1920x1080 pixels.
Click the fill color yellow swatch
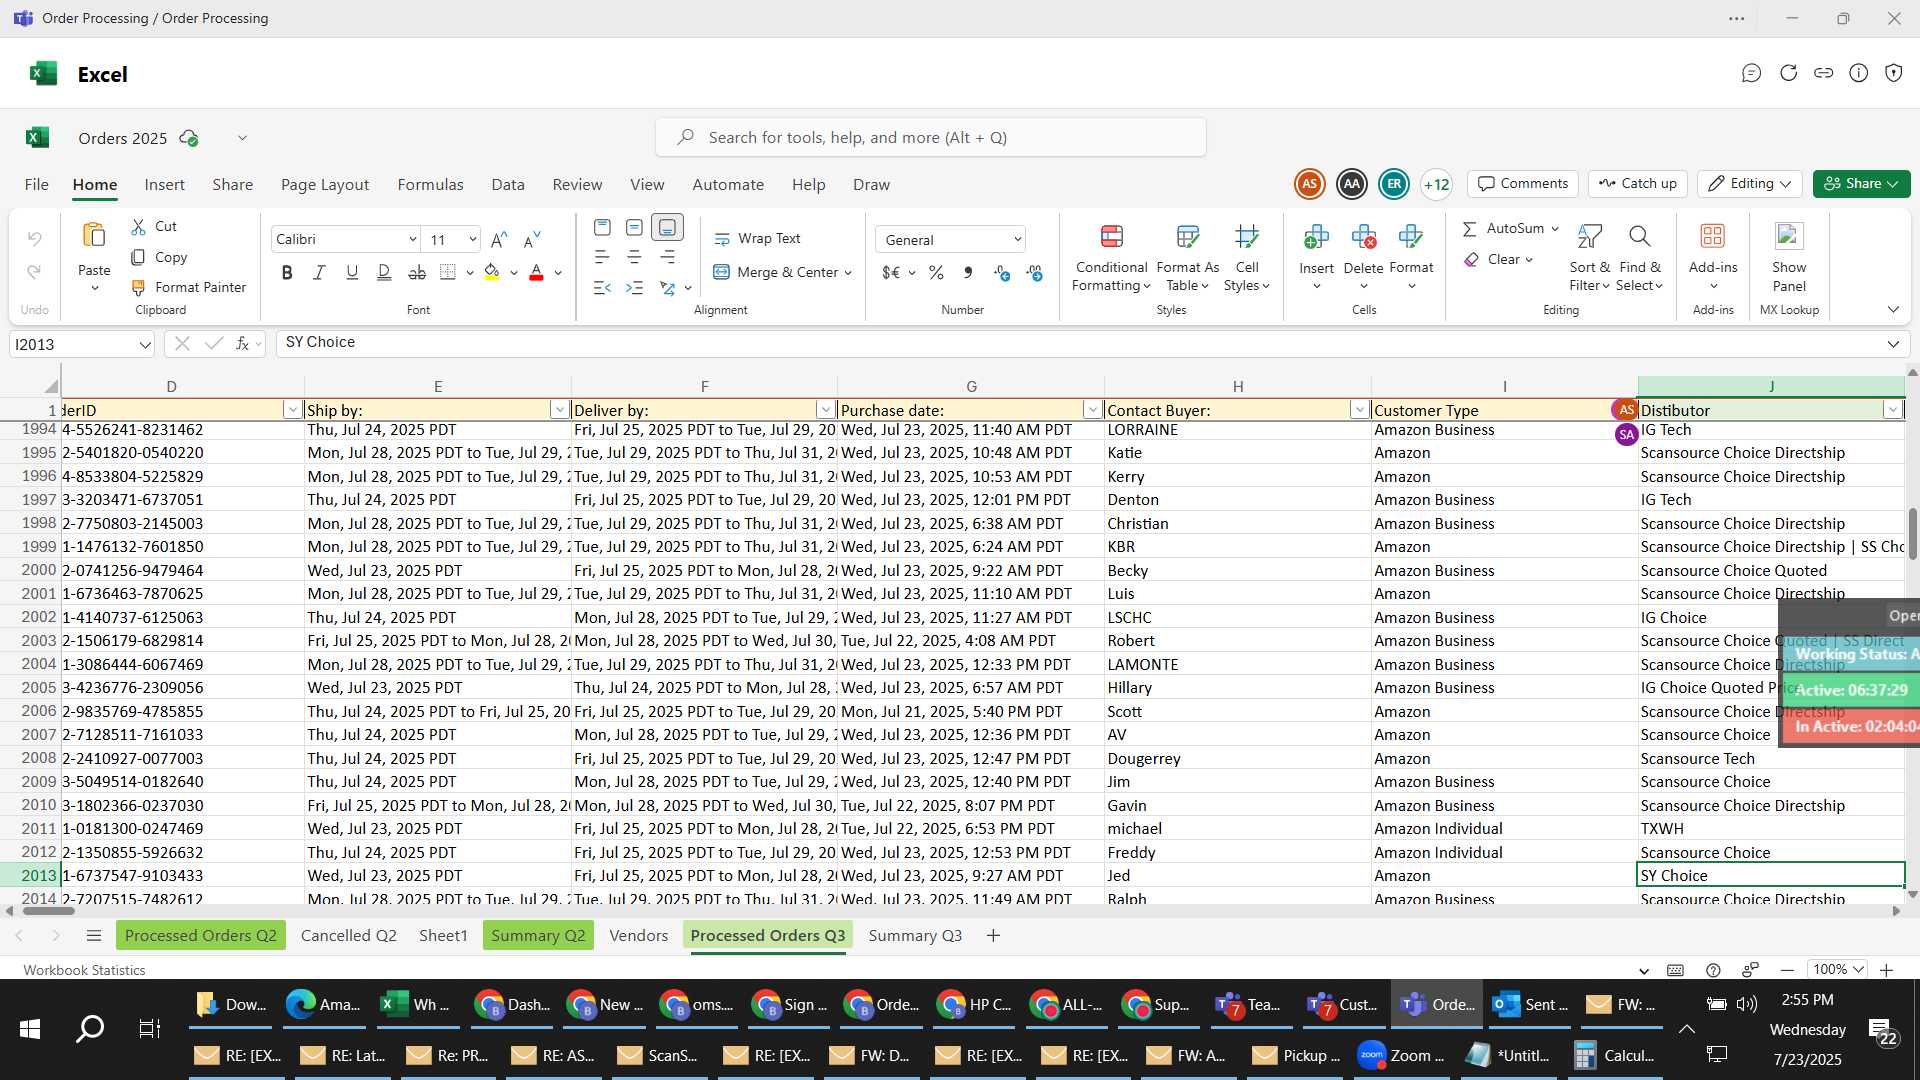point(492,272)
